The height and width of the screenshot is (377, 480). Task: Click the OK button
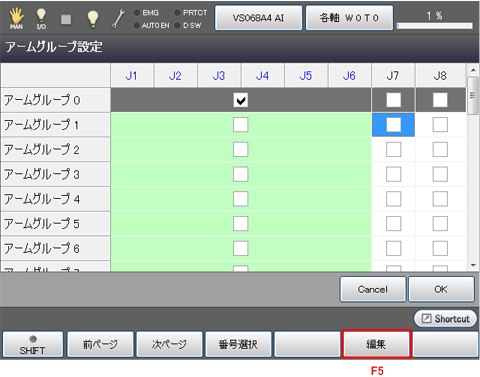point(441,289)
